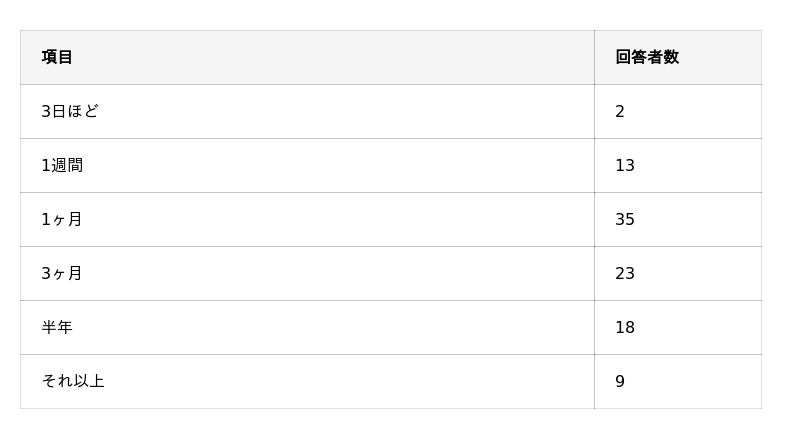Select the それ以上 row label
Screen dimensions: 800x439
[73, 381]
